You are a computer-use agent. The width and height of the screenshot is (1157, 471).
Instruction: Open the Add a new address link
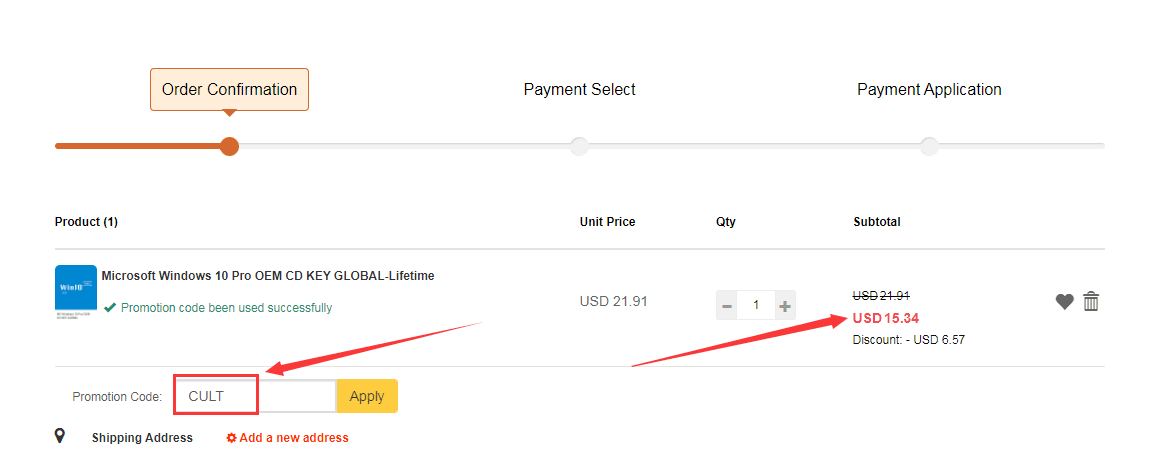pos(293,438)
